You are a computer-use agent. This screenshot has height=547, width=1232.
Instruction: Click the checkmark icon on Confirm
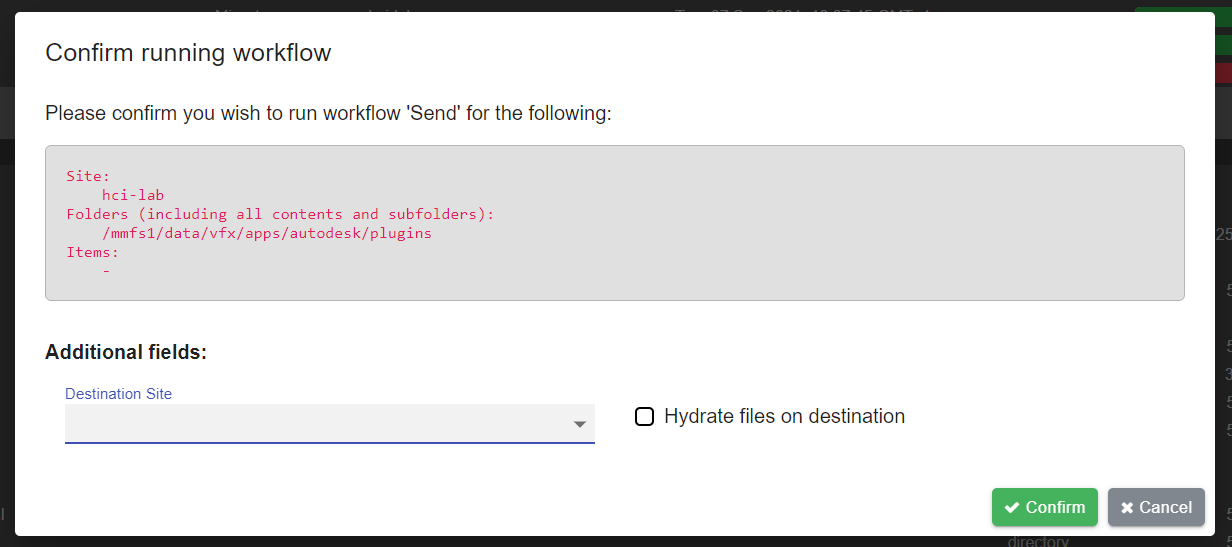tap(1012, 507)
